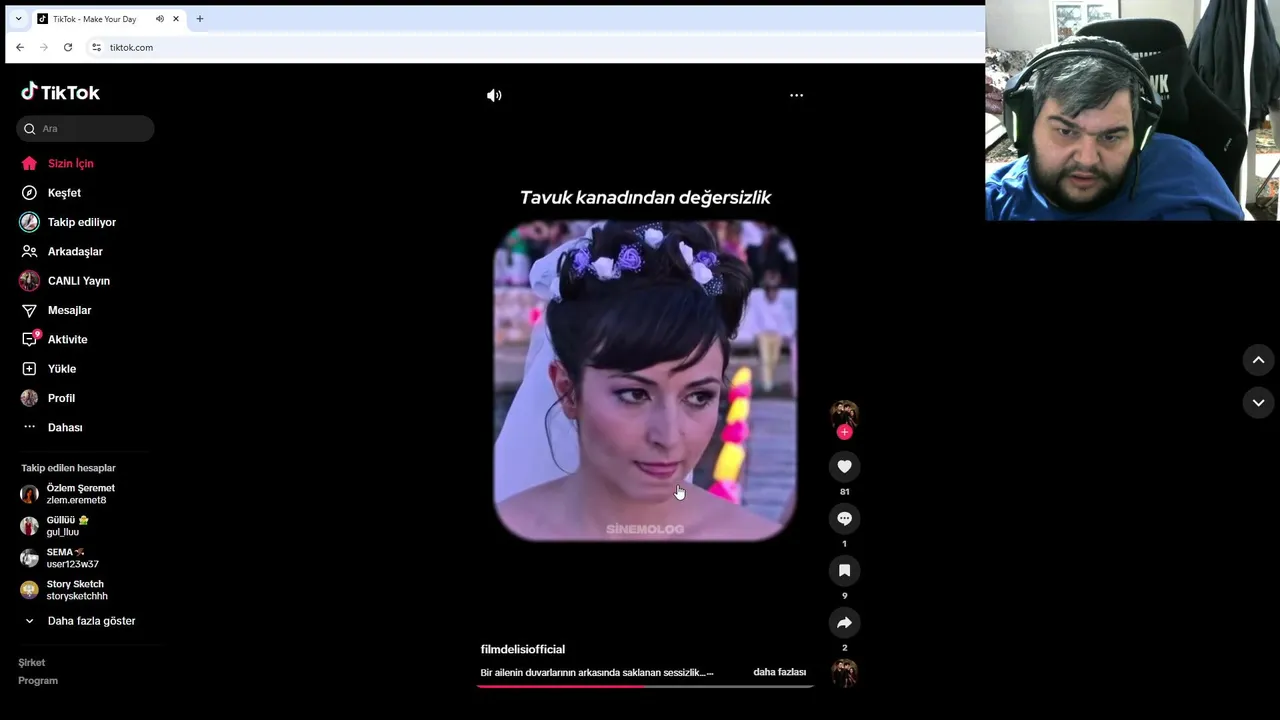Viewport: 1280px width, 720px height.
Task: Expand the Dahası menu
Action: pyautogui.click(x=52, y=427)
